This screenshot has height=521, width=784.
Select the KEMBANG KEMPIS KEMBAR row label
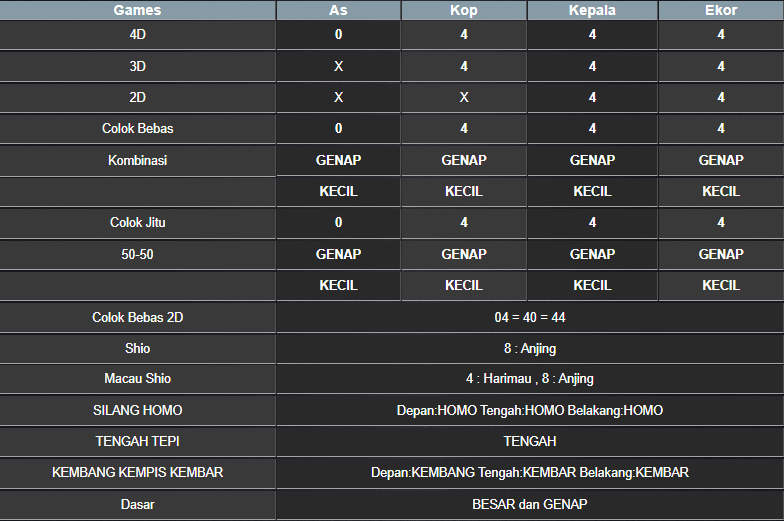coord(138,472)
